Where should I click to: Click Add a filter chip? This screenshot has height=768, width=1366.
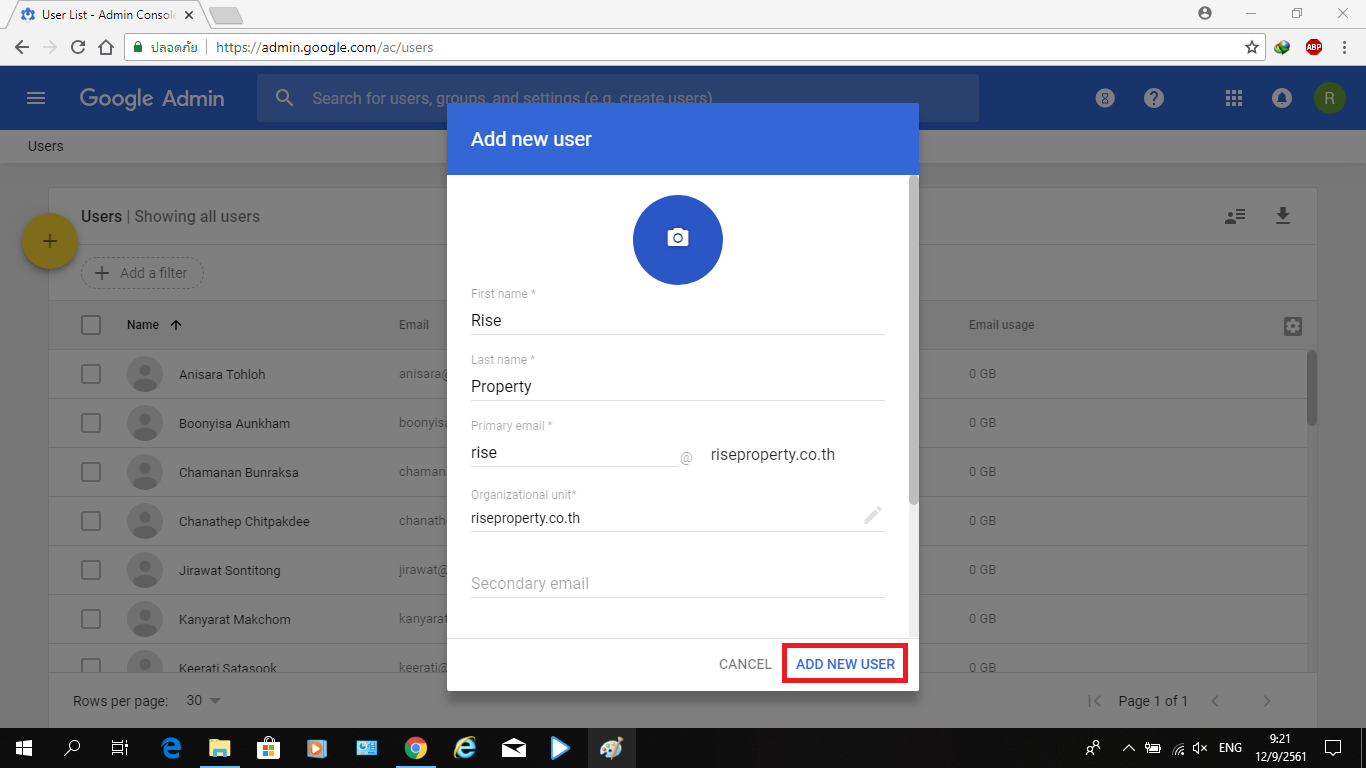click(x=142, y=273)
